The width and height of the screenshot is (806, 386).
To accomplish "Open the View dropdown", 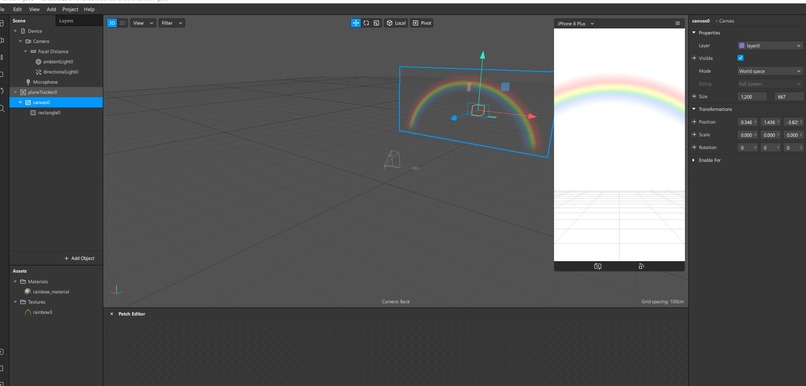I will (143, 23).
